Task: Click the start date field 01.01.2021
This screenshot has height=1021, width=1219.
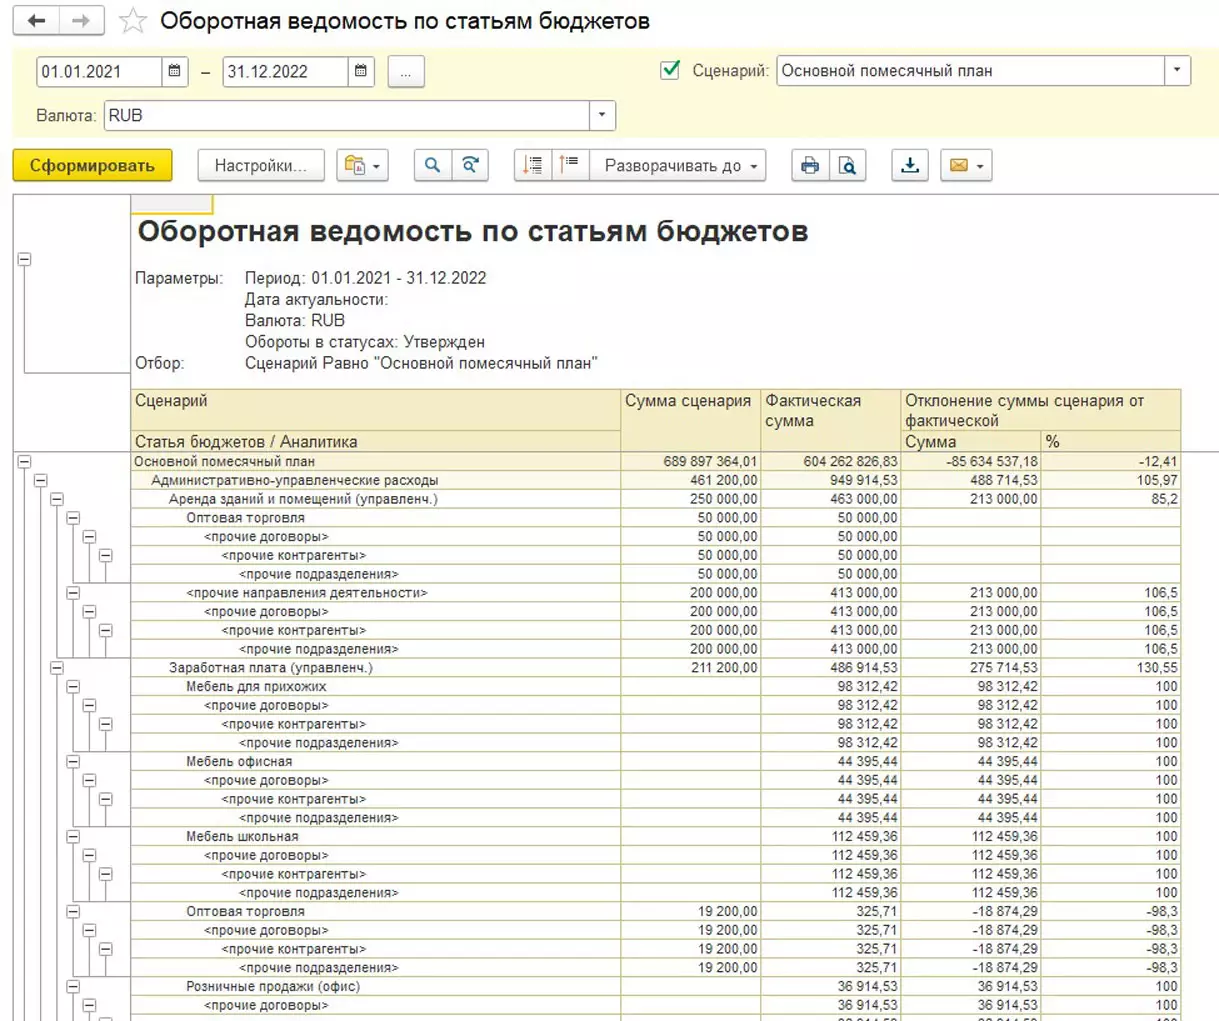Action: (x=99, y=71)
